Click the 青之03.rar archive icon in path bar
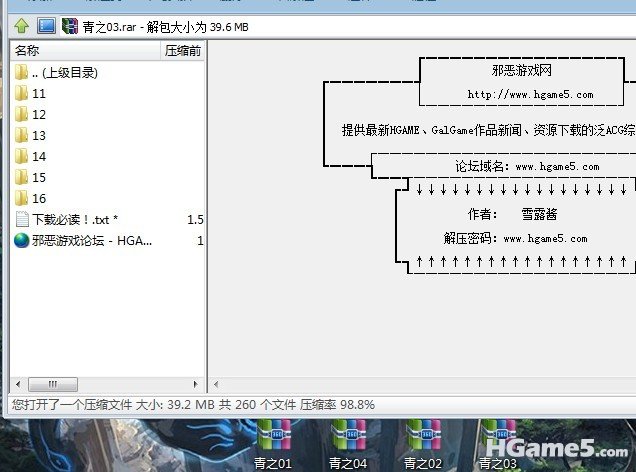 point(70,25)
